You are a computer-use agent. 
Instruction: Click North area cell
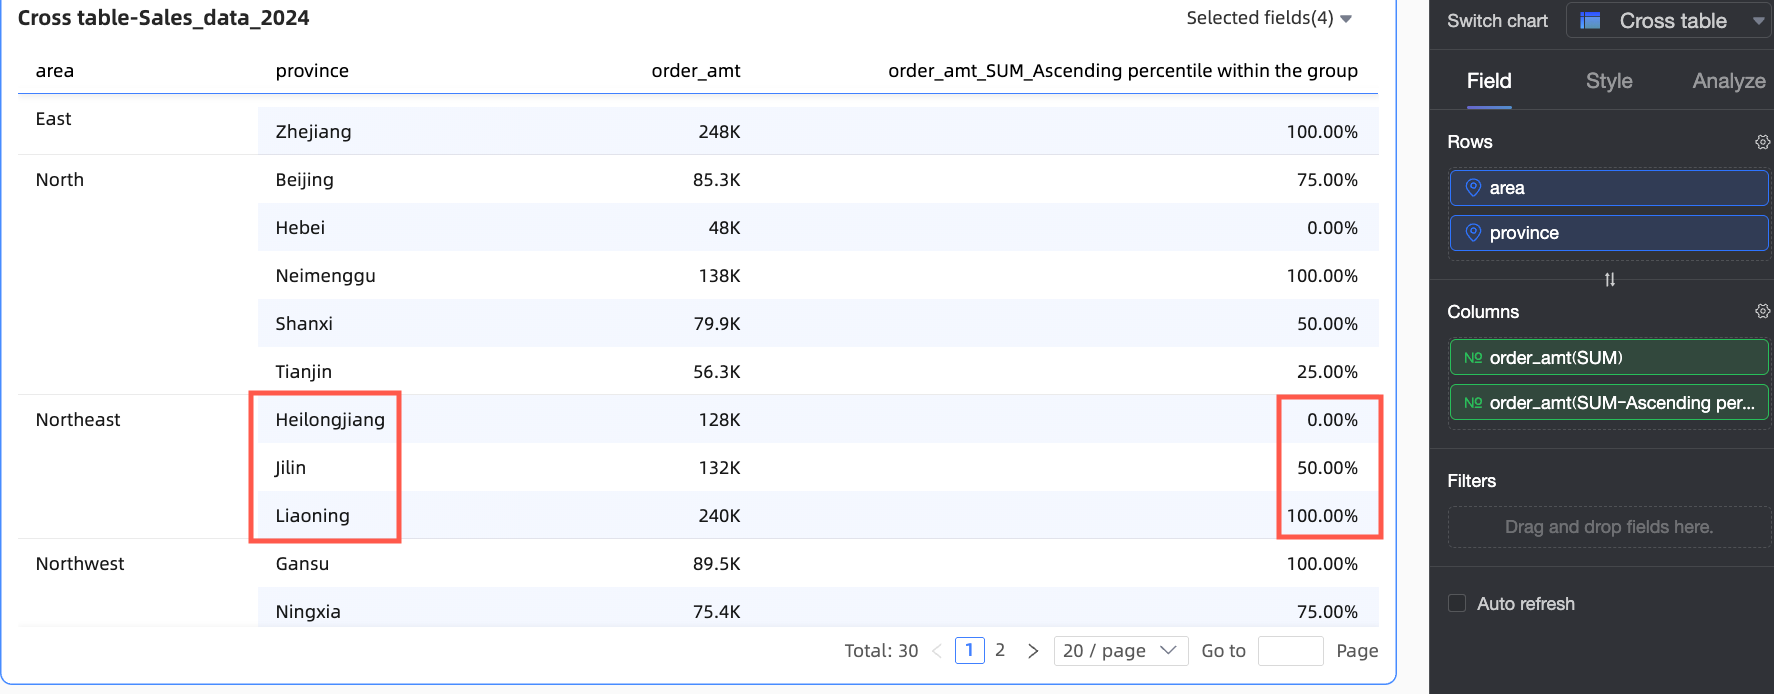[x=60, y=180]
